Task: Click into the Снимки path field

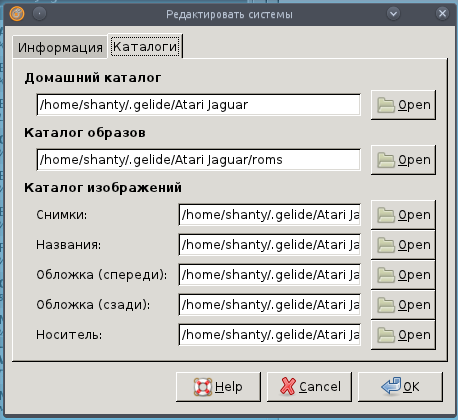Action: coord(270,215)
